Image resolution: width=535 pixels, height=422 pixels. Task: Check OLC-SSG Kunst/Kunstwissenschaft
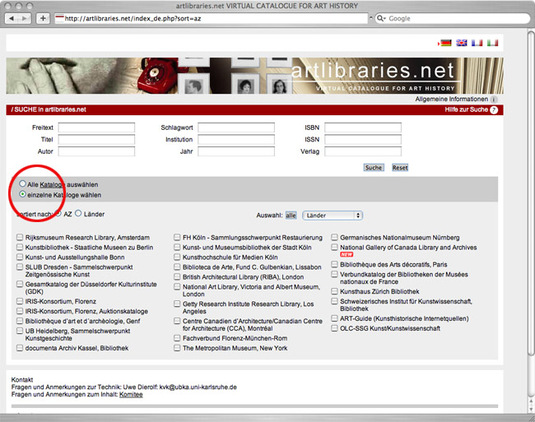[x=335, y=328]
